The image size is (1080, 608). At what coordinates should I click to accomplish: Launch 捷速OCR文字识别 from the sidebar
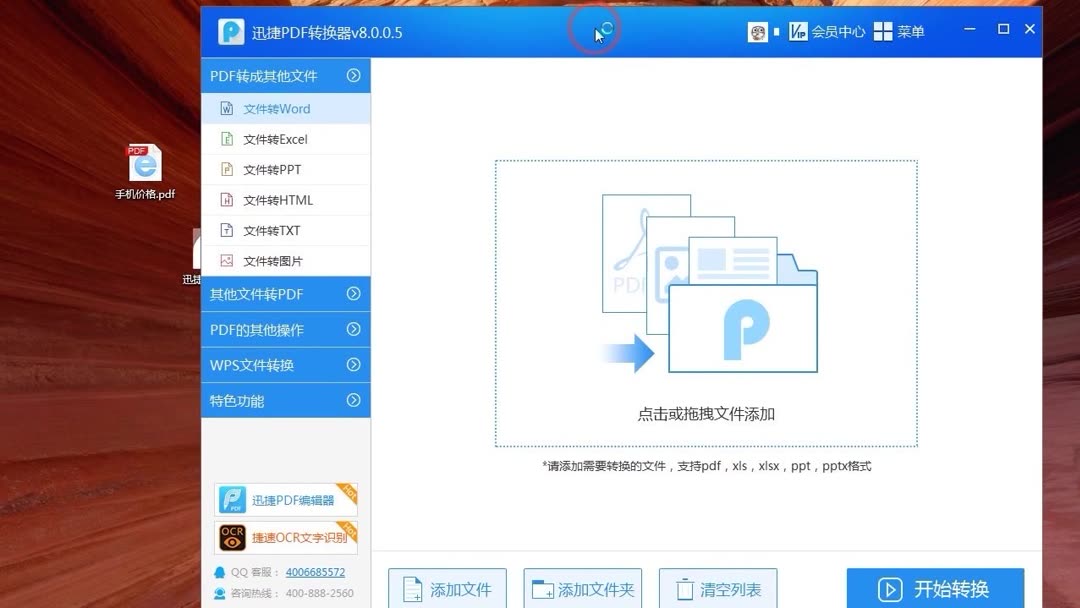pos(231,537)
